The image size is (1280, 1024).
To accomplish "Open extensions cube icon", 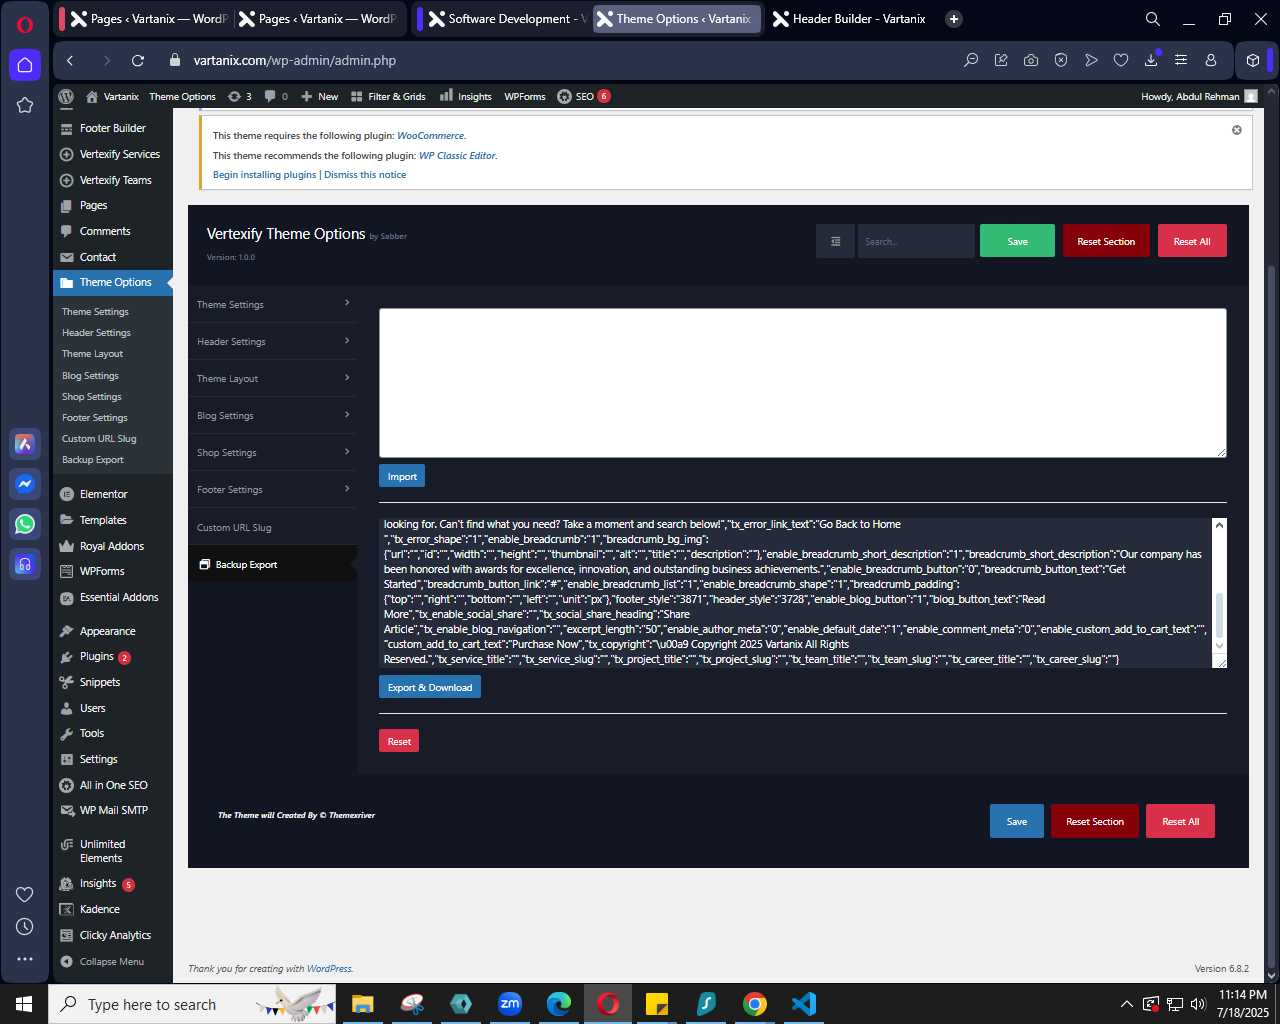I will tap(1253, 60).
